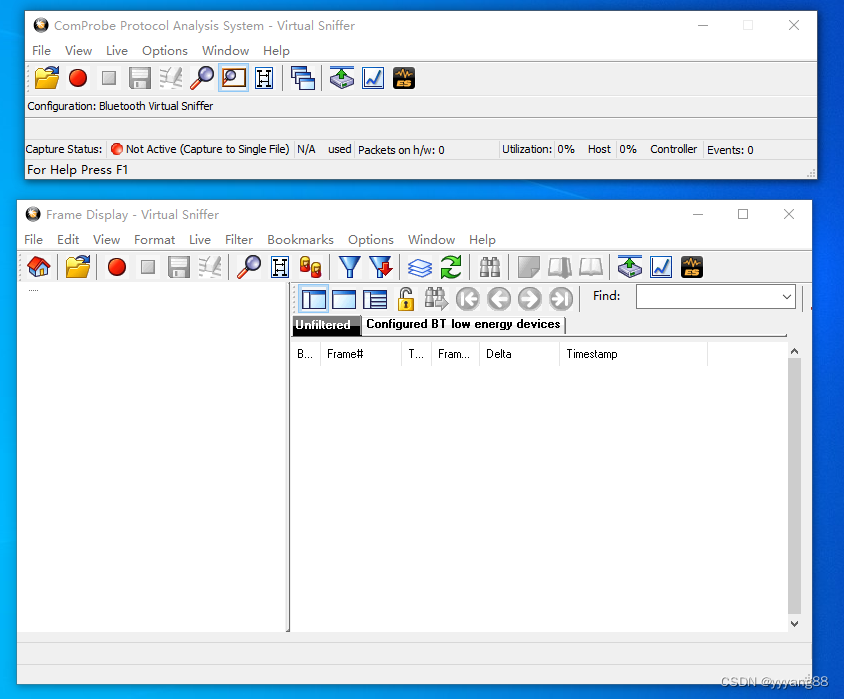Toggle list-pane layout view button
Image resolution: width=844 pixels, height=699 pixels.
pyautogui.click(x=375, y=299)
